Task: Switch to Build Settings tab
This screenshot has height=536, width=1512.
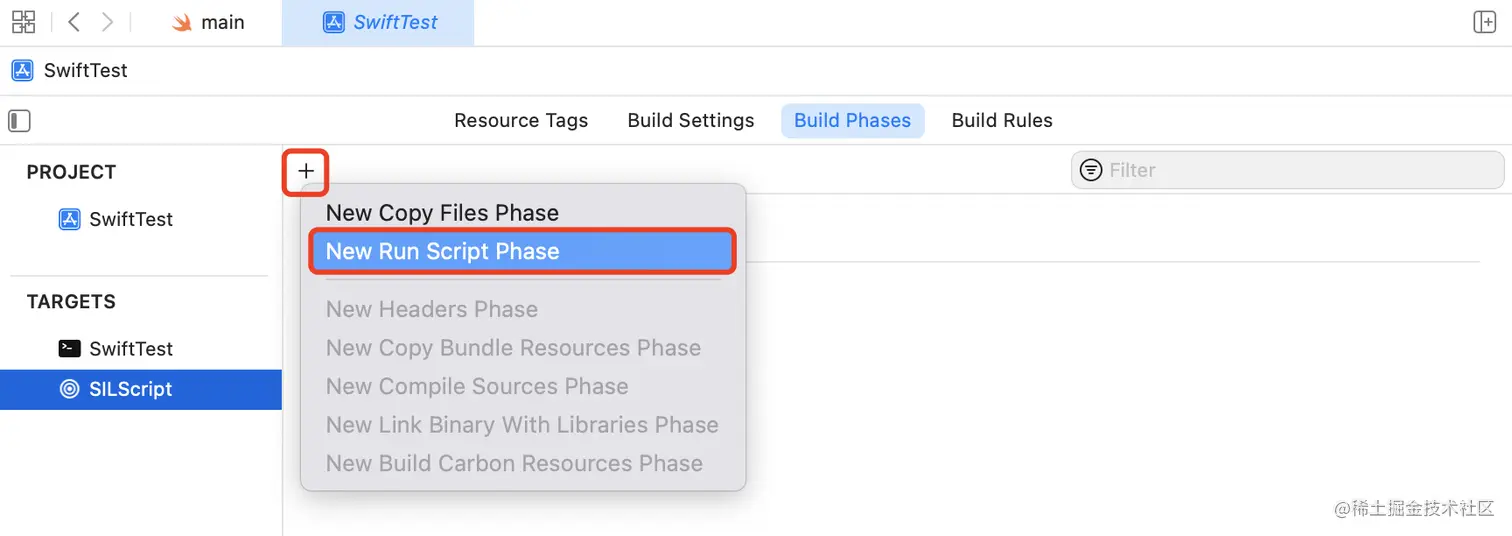Action: click(x=691, y=120)
